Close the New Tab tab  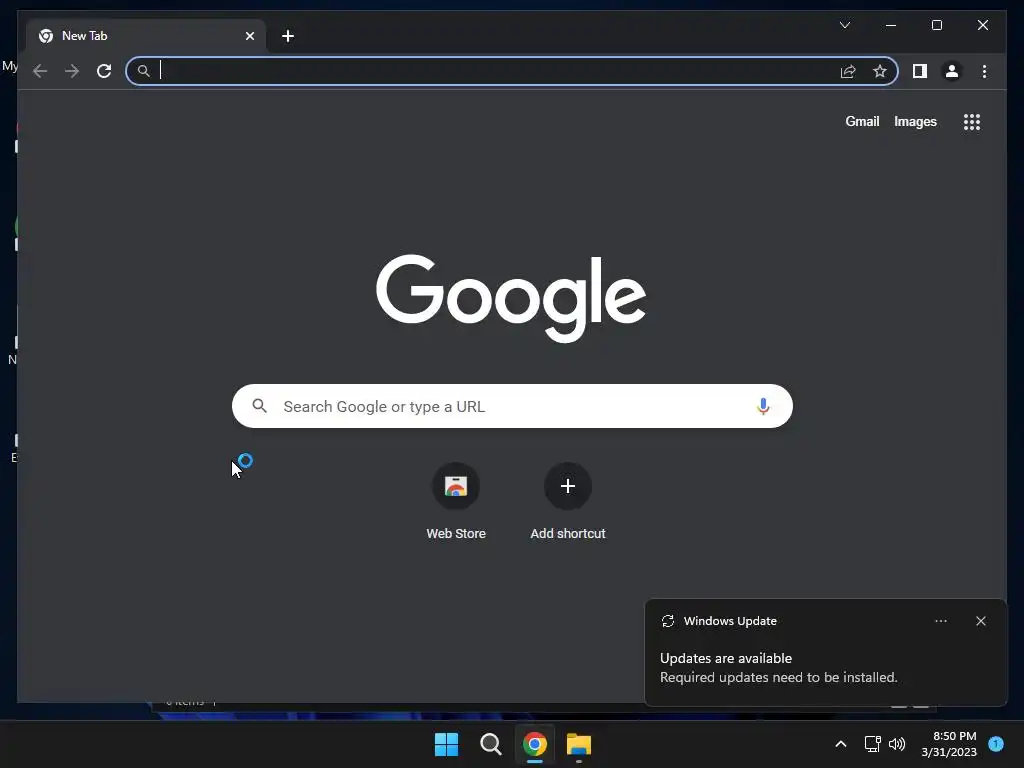point(249,36)
